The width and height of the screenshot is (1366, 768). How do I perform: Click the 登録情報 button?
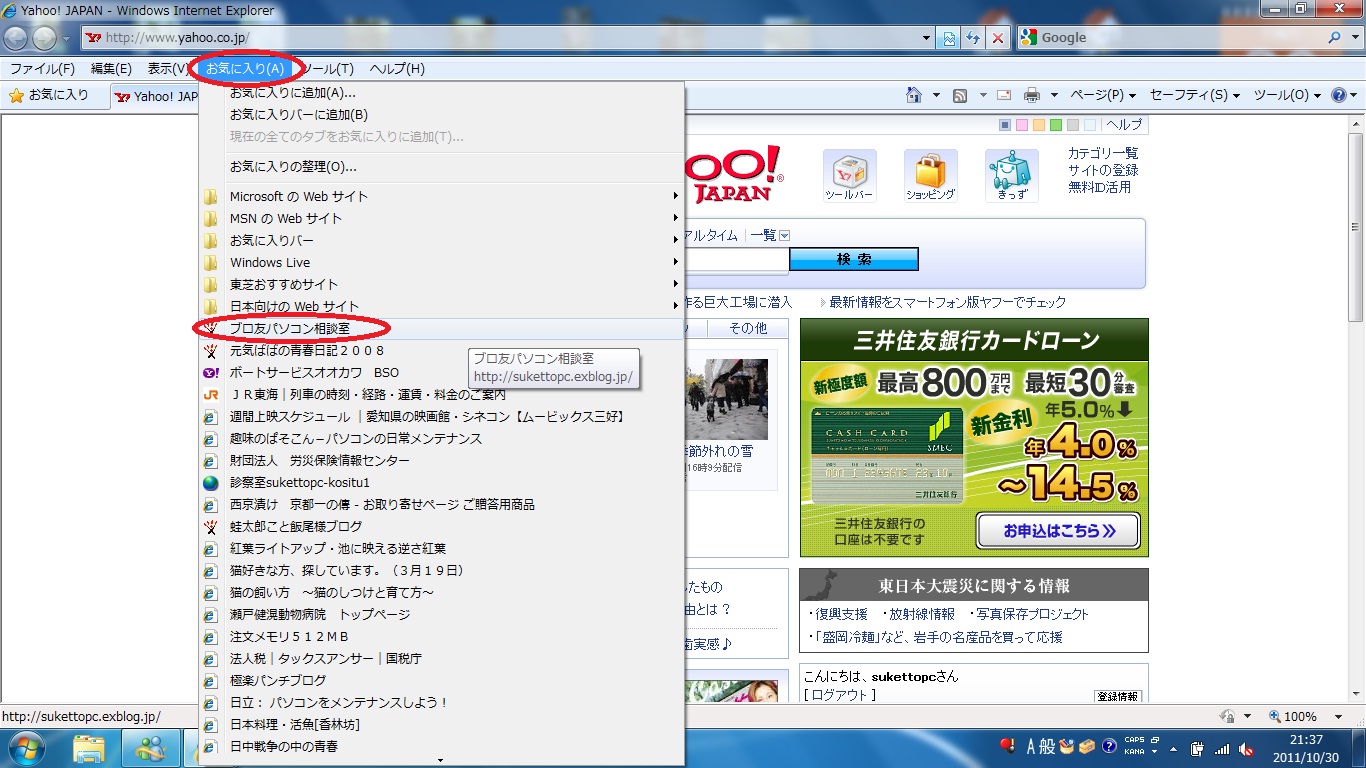[x=1117, y=696]
